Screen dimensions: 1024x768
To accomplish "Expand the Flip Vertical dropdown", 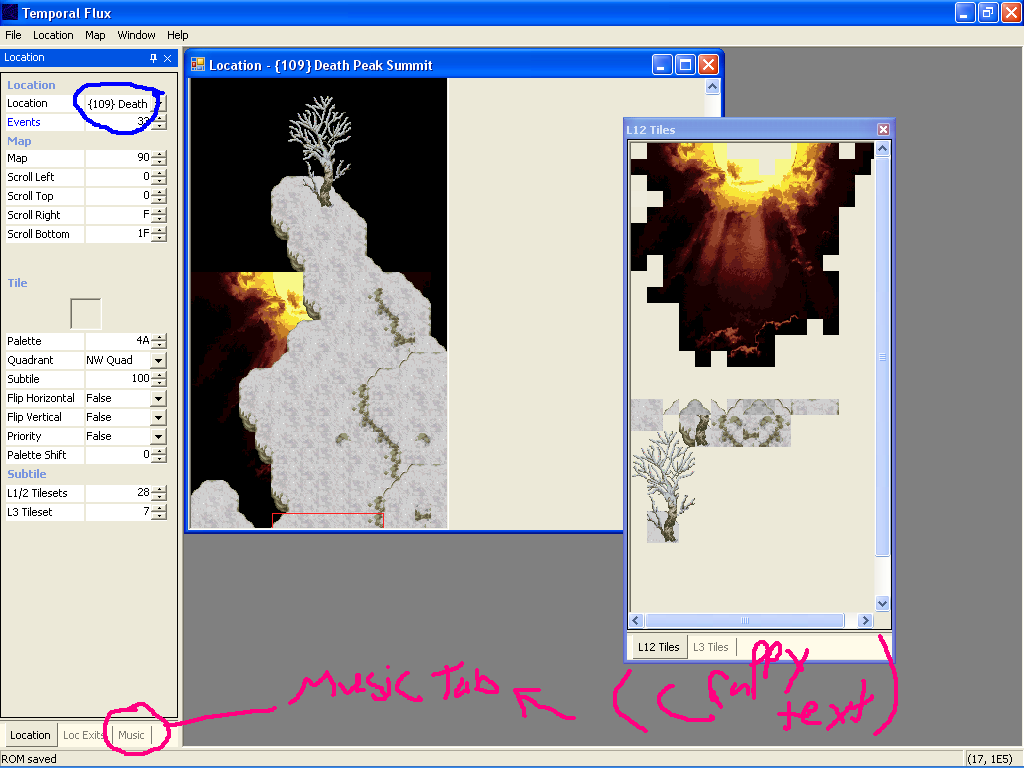I will pyautogui.click(x=158, y=417).
